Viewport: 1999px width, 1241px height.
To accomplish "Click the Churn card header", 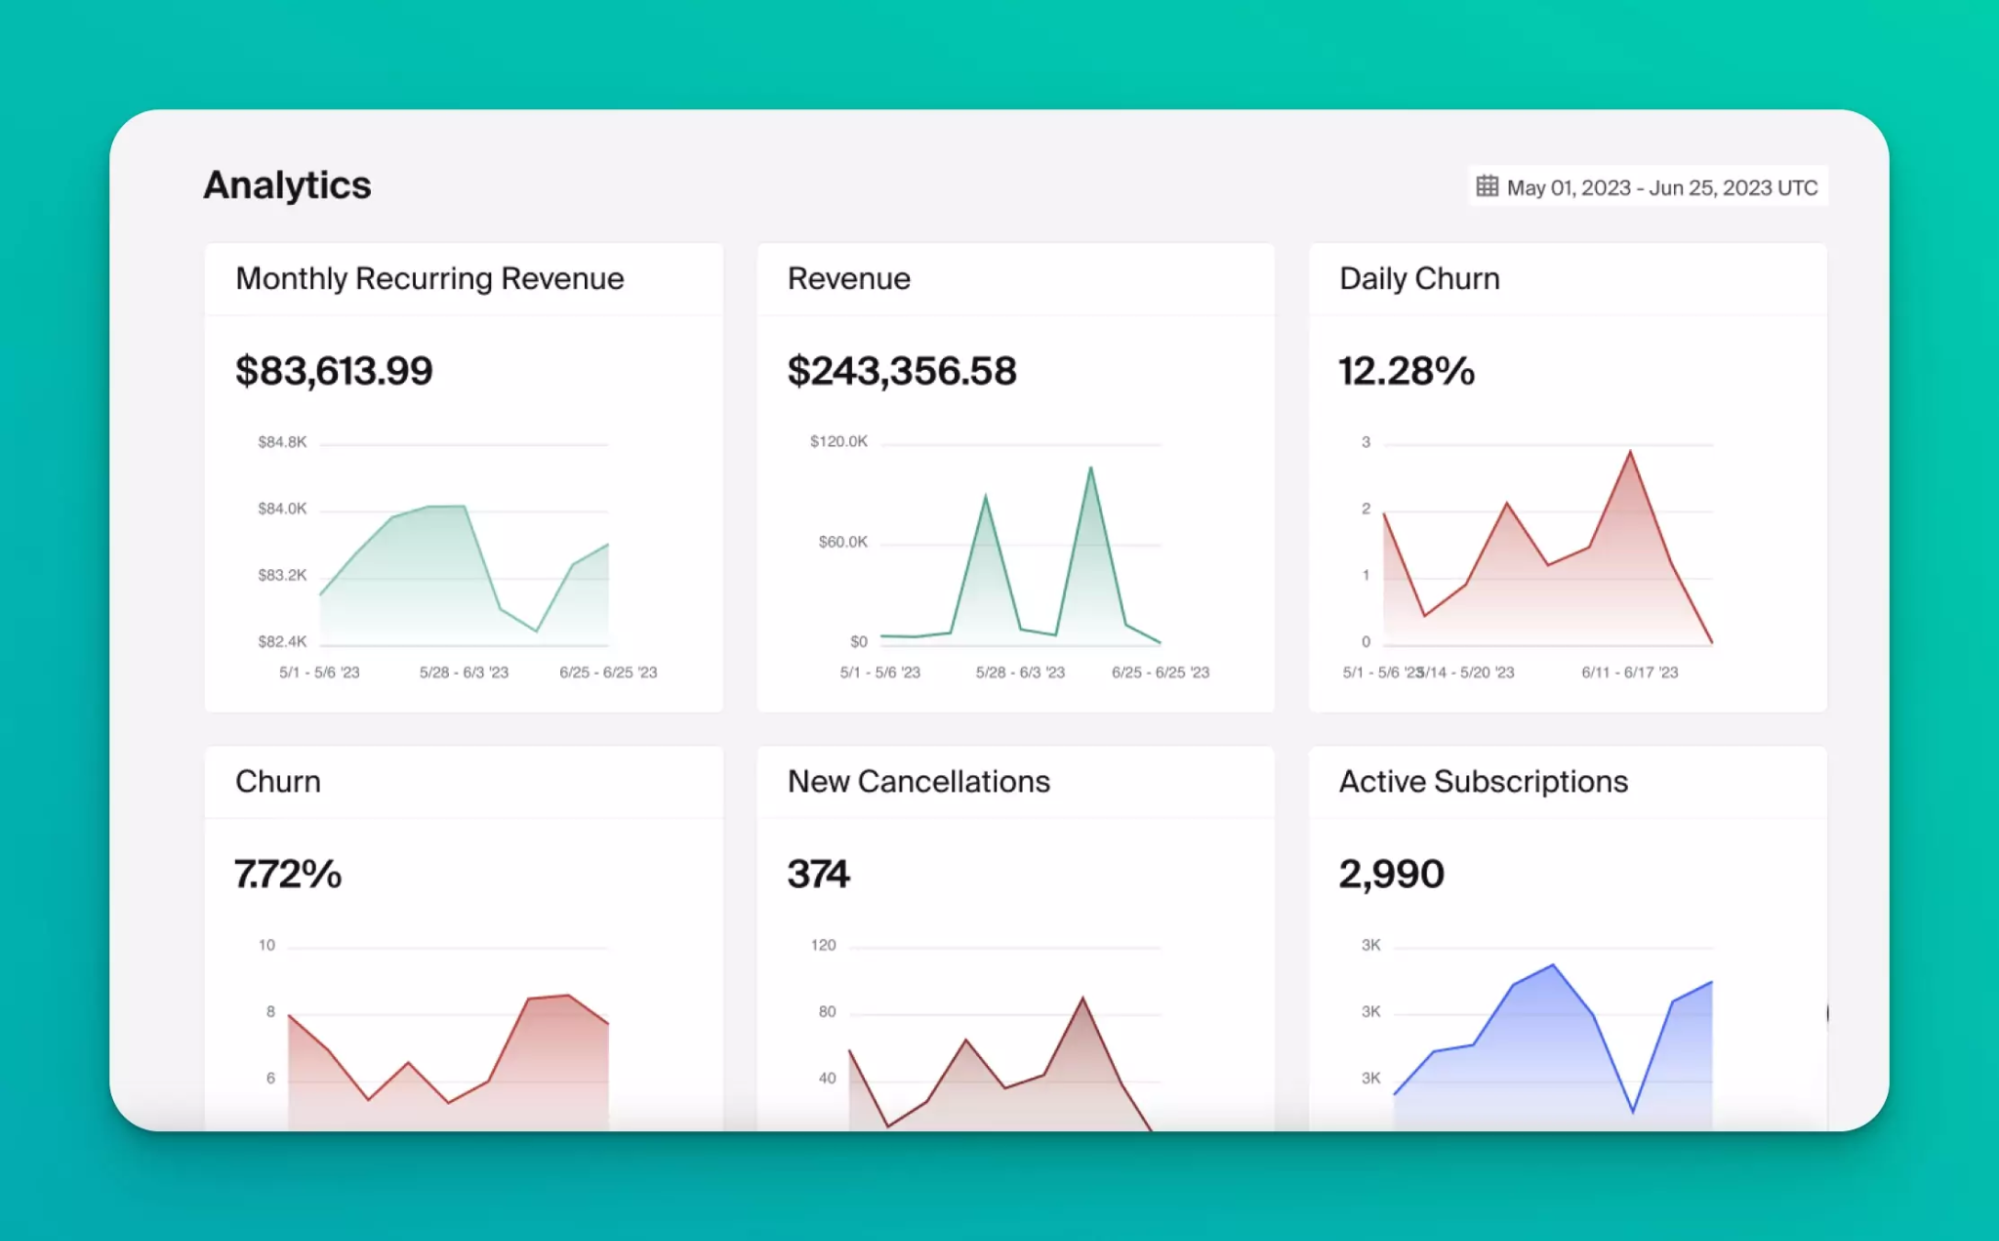I will point(278,781).
